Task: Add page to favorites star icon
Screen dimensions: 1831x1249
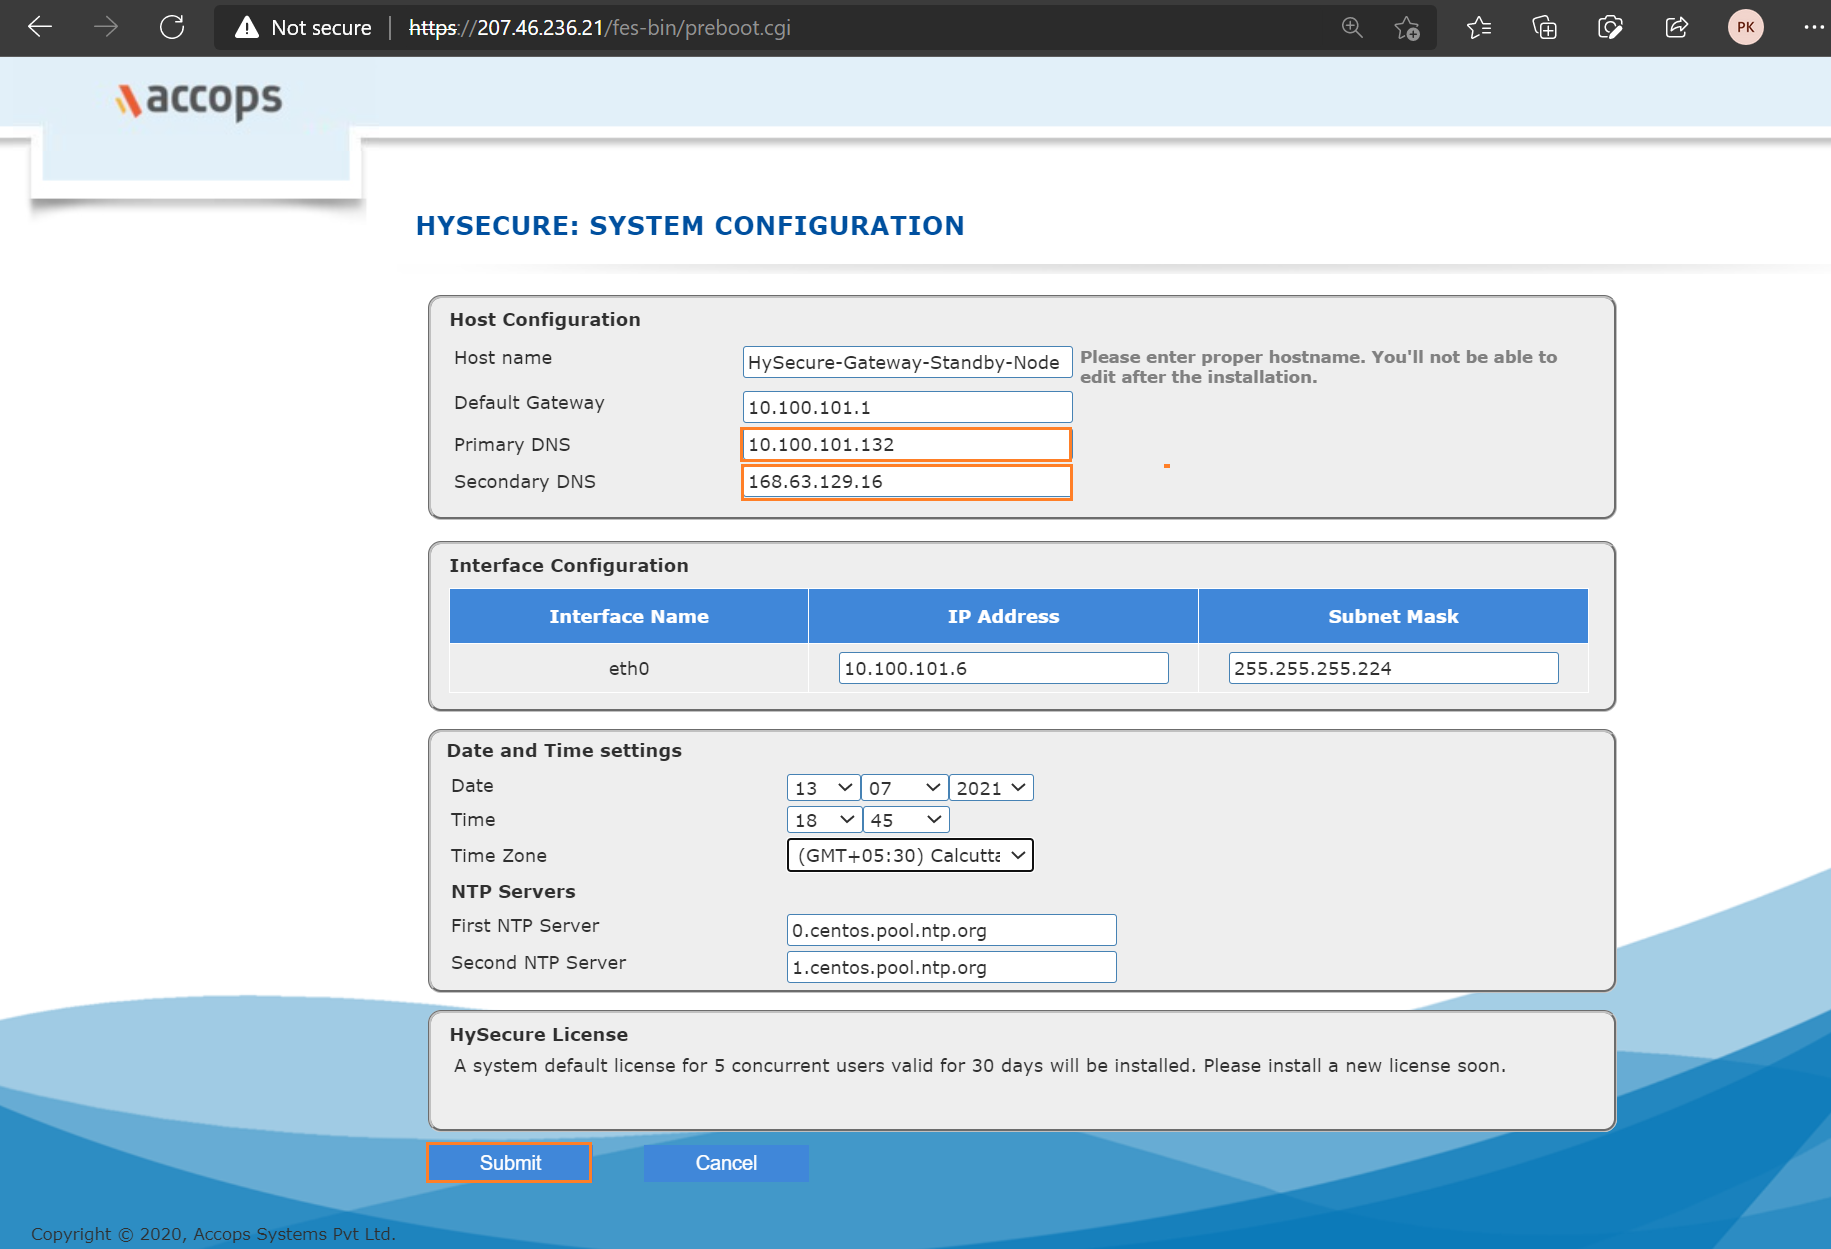Action: (x=1407, y=28)
